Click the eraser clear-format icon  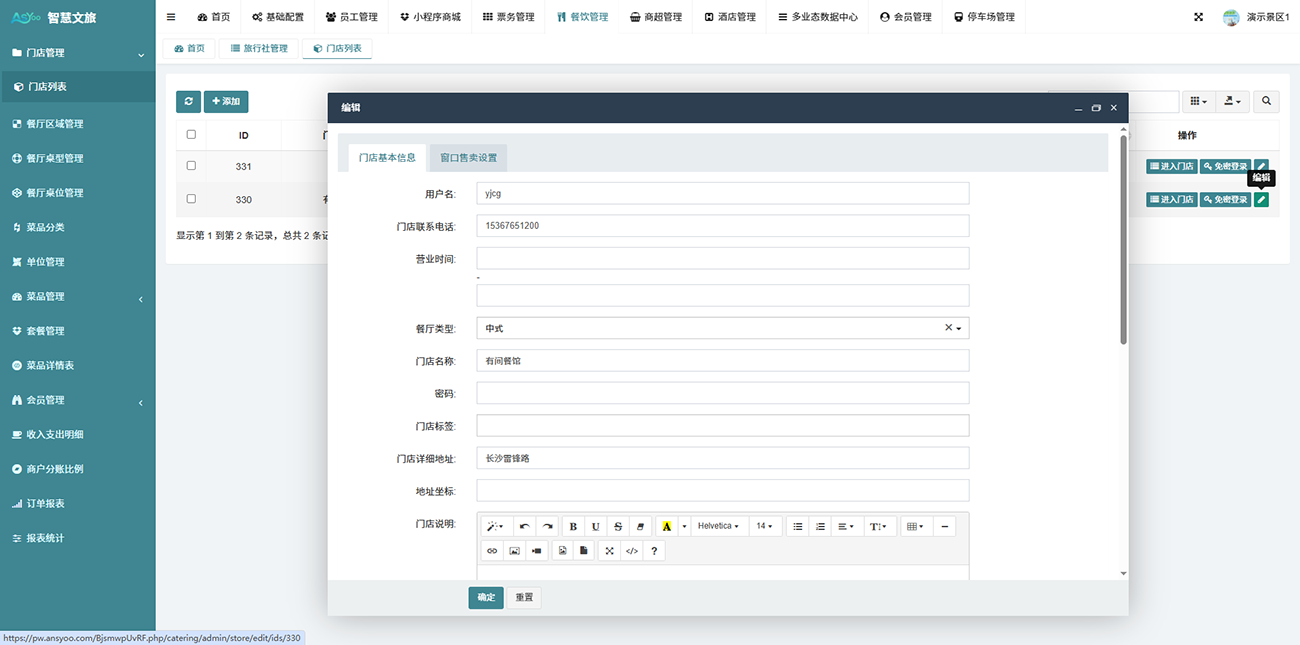[640, 526]
